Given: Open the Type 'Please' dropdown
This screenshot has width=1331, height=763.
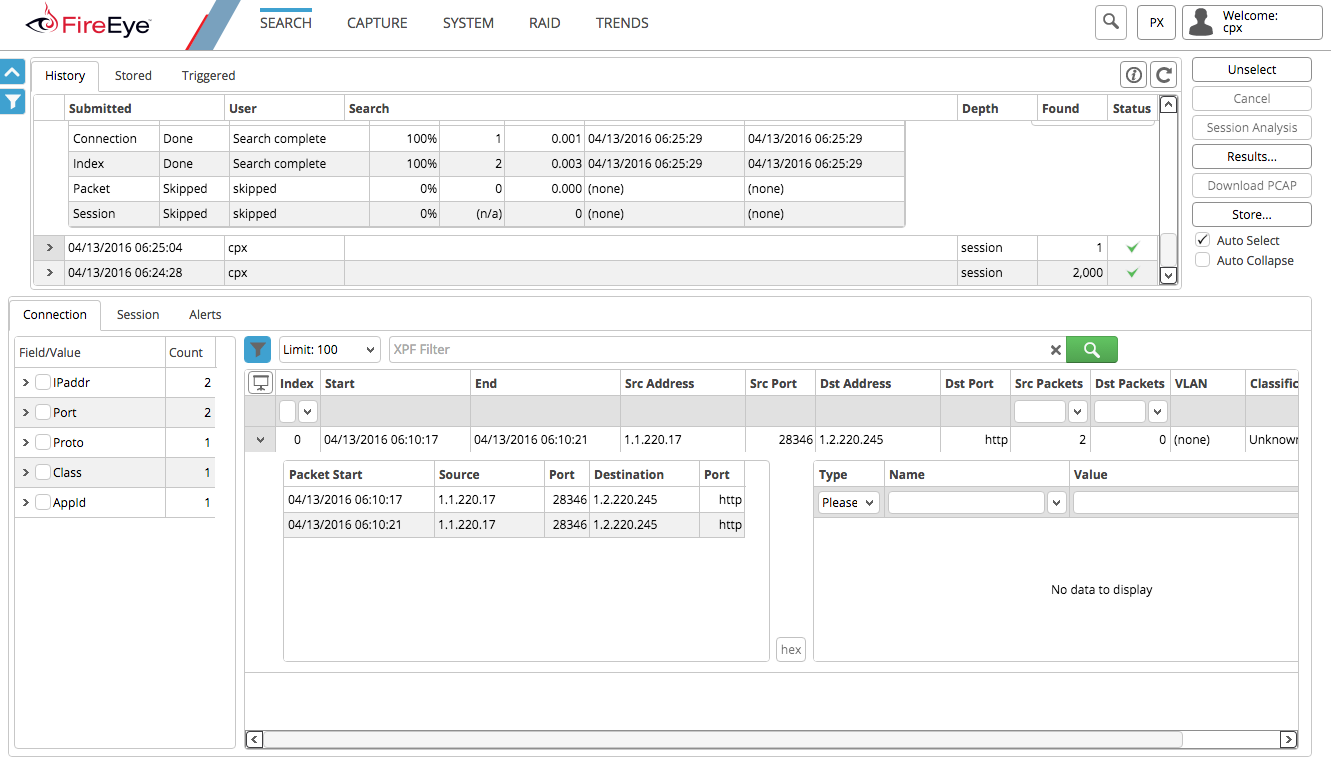Looking at the screenshot, I should (x=849, y=503).
